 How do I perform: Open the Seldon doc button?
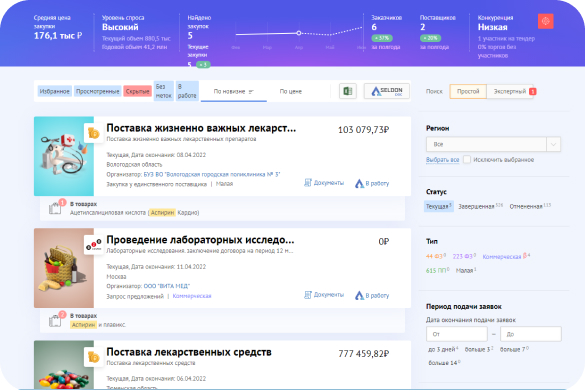click(387, 91)
